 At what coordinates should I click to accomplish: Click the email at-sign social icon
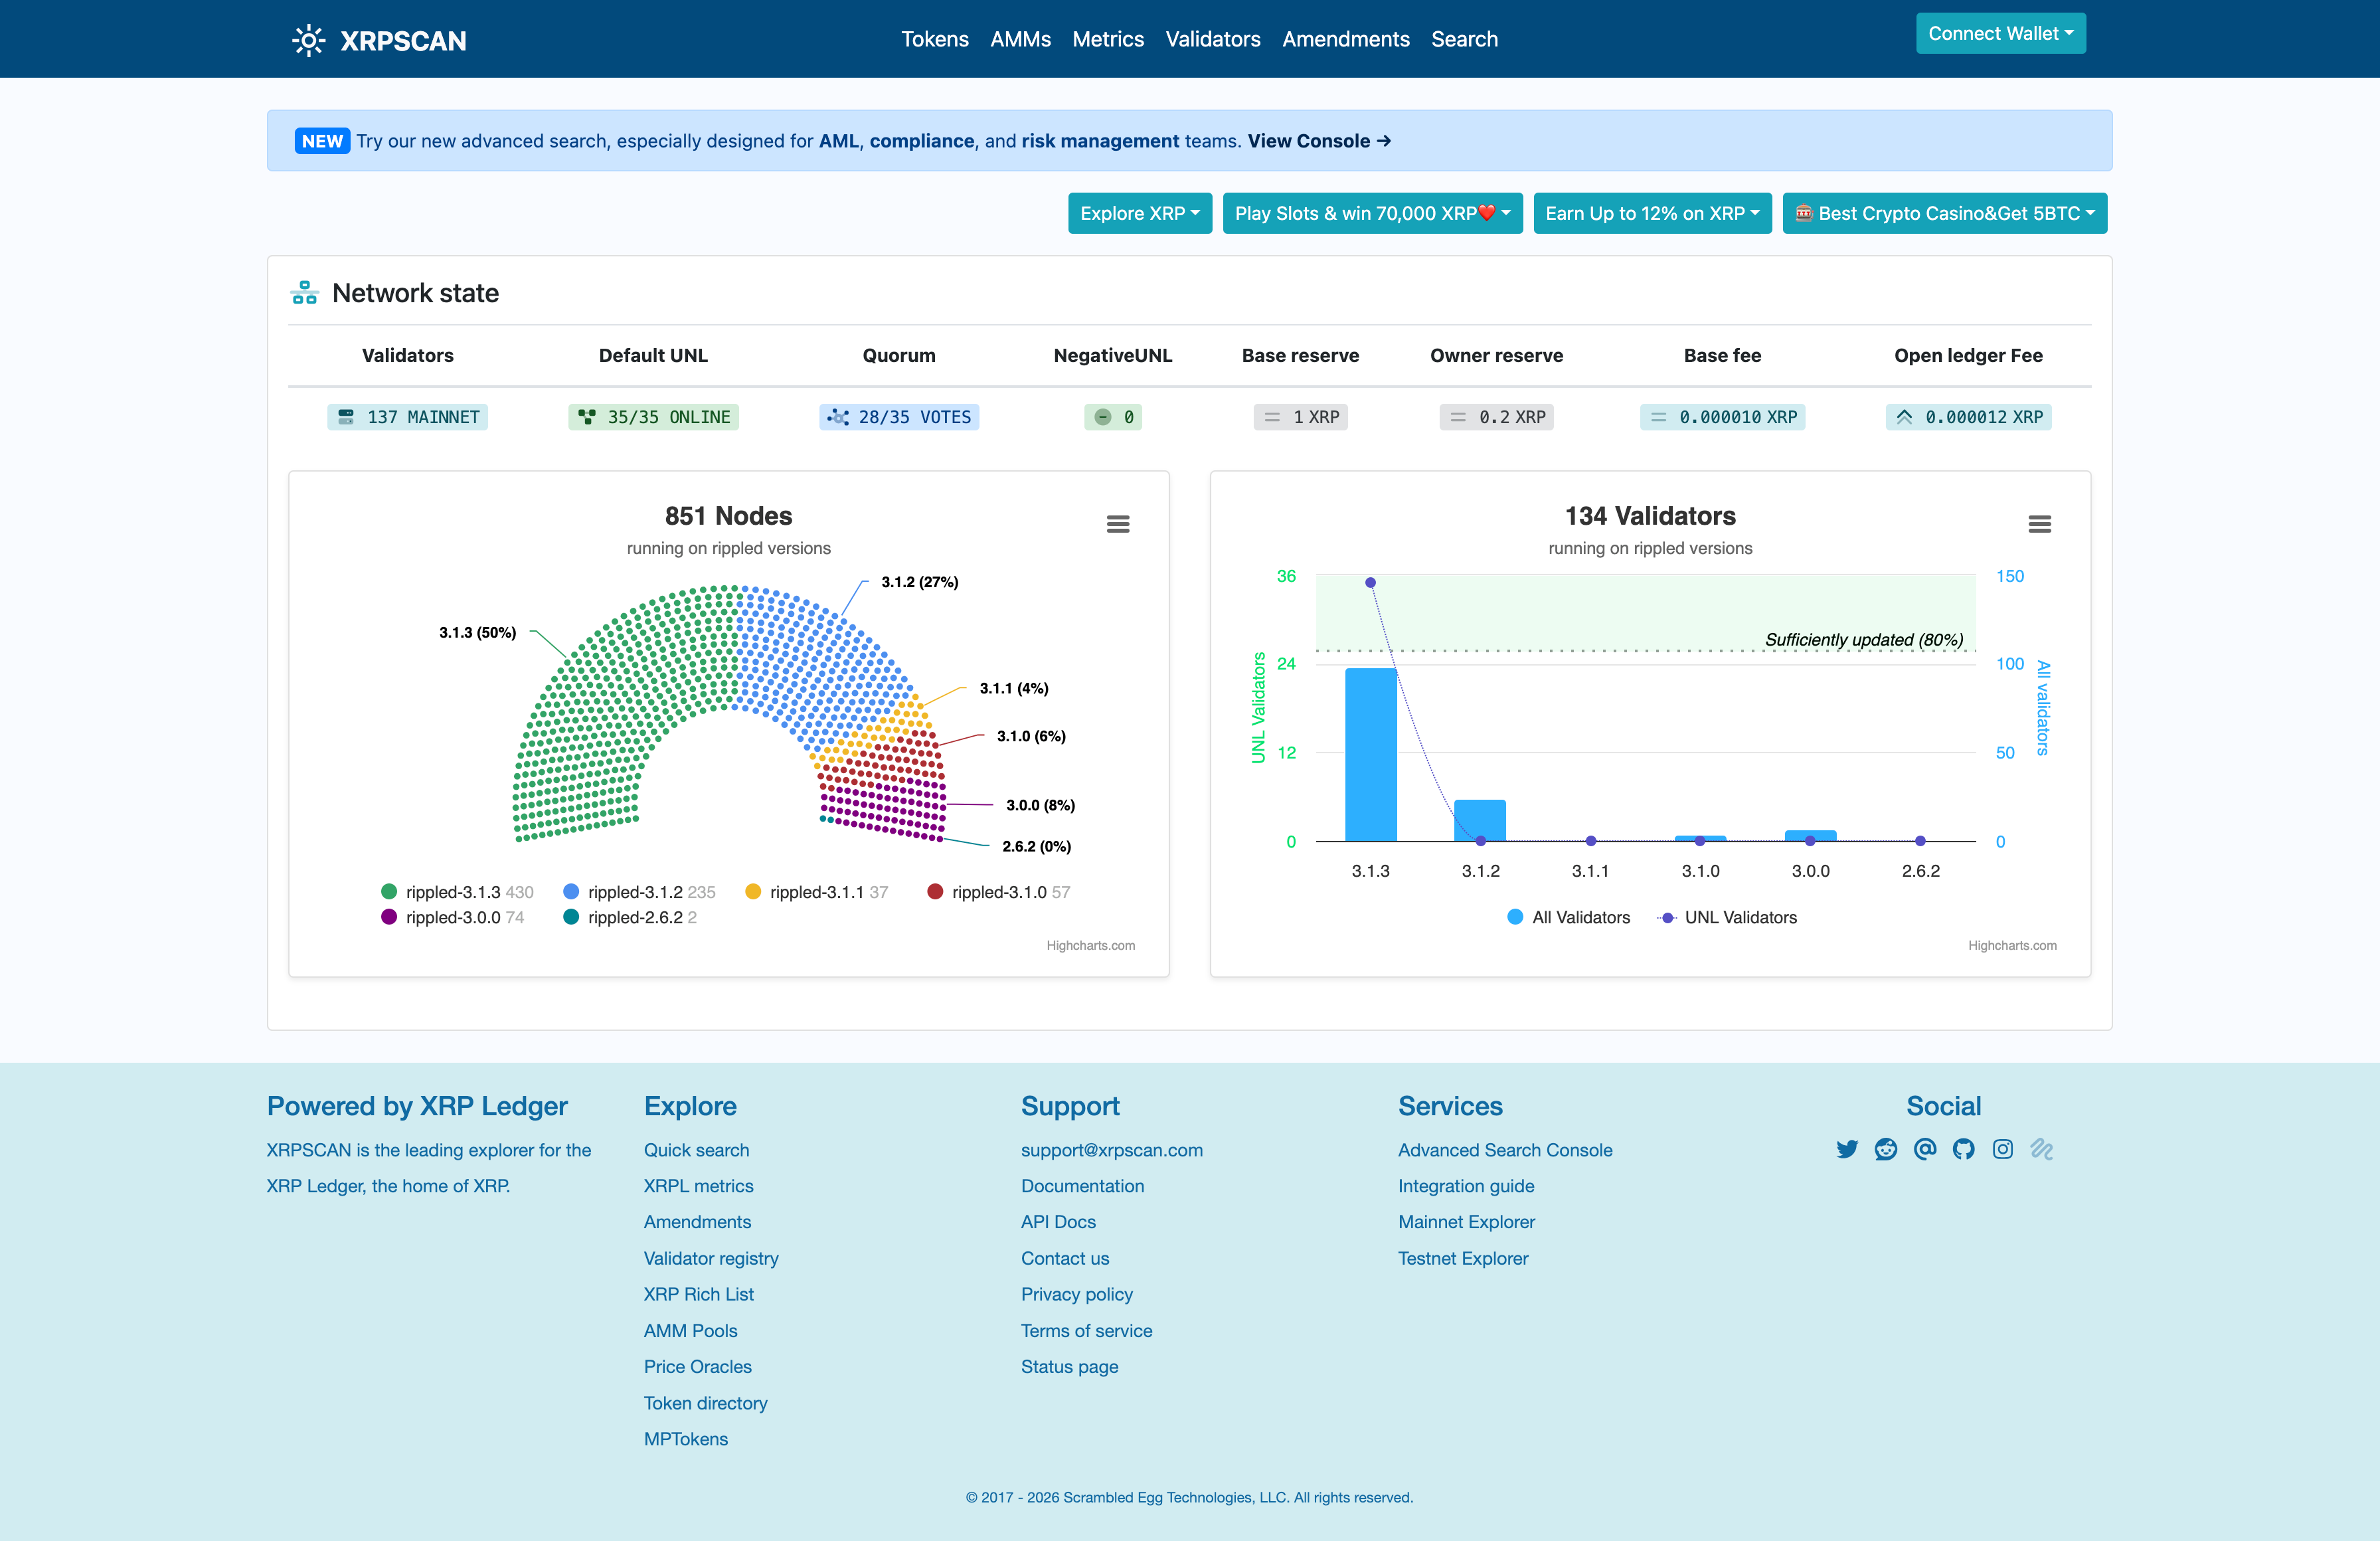[1925, 1149]
